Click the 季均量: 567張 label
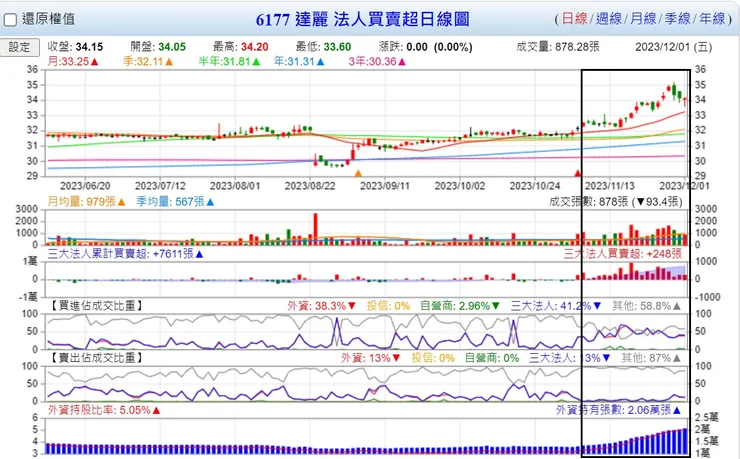 pos(175,201)
